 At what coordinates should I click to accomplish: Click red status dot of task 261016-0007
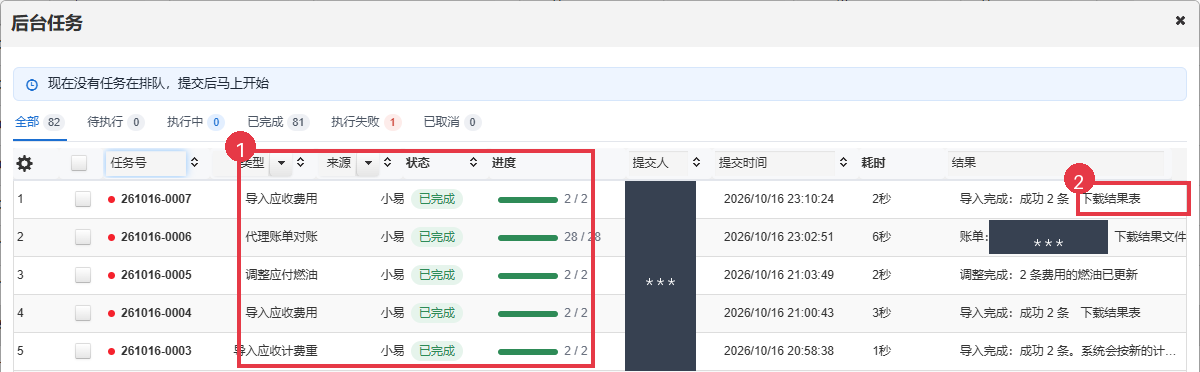point(112,199)
